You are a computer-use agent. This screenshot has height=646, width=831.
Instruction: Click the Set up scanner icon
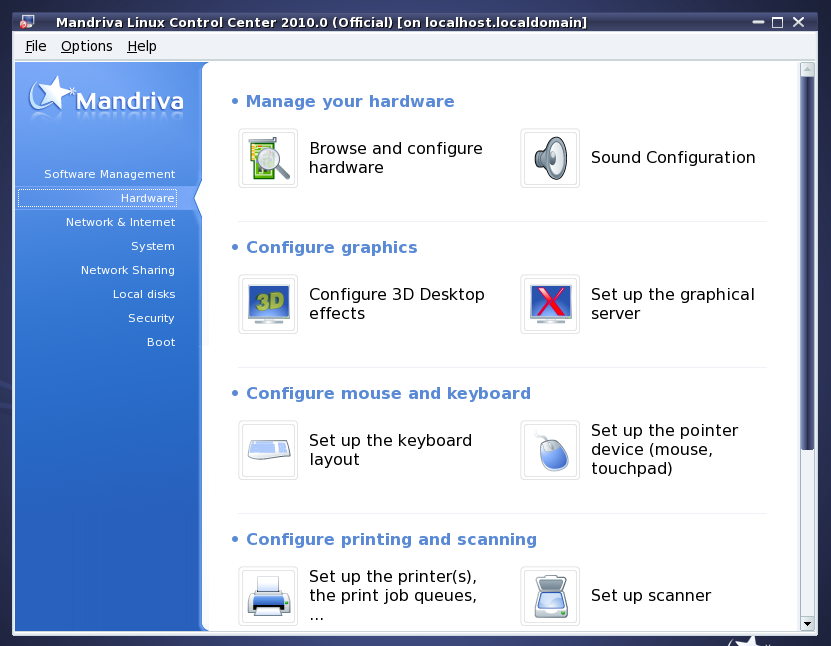(x=550, y=596)
